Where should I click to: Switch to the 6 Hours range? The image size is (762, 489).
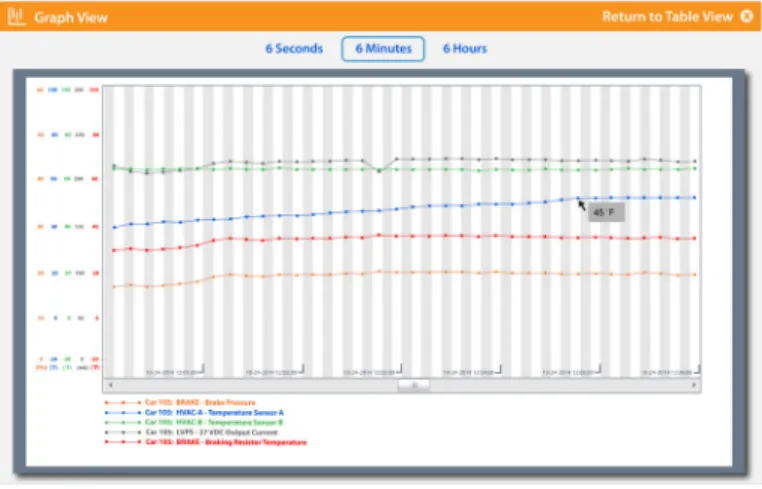pyautogui.click(x=465, y=49)
